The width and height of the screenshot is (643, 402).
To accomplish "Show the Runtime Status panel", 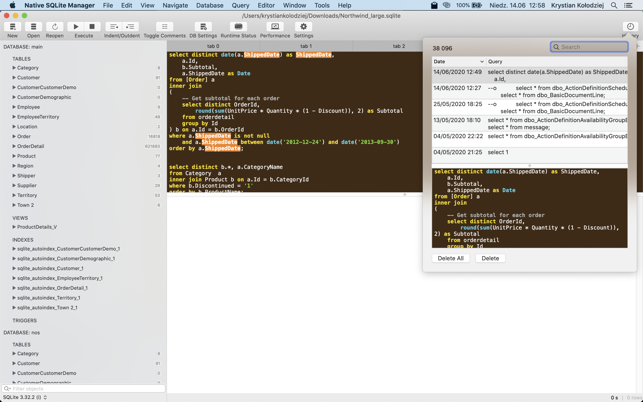I will pyautogui.click(x=238, y=28).
